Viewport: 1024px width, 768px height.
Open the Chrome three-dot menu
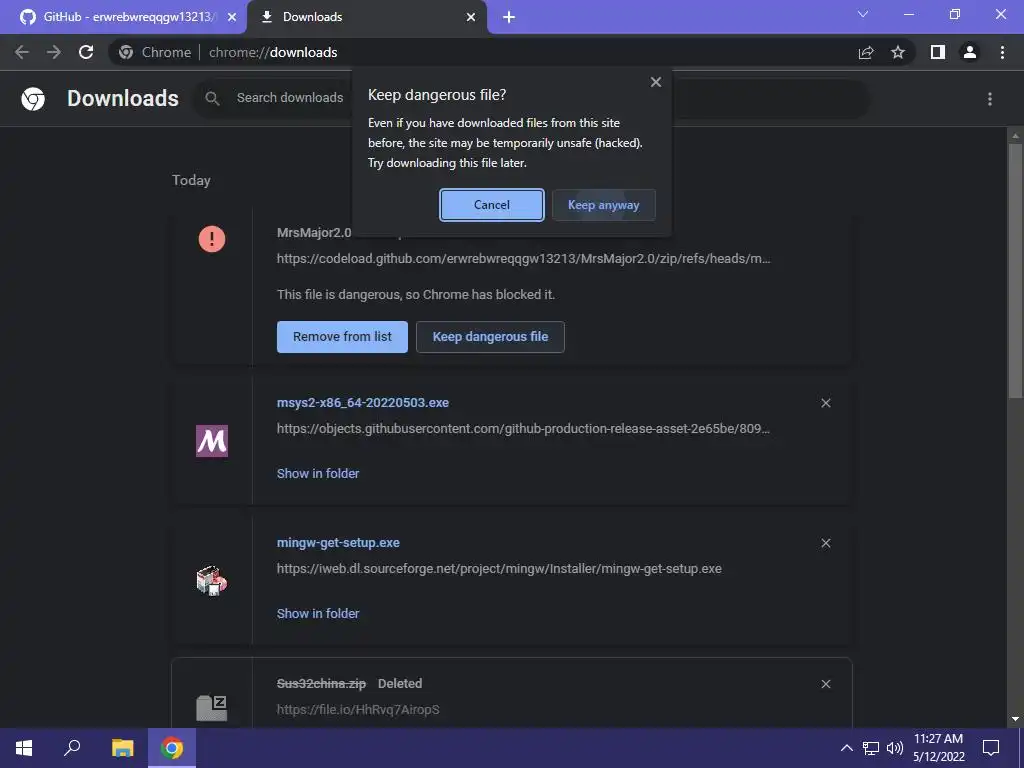(x=1002, y=52)
